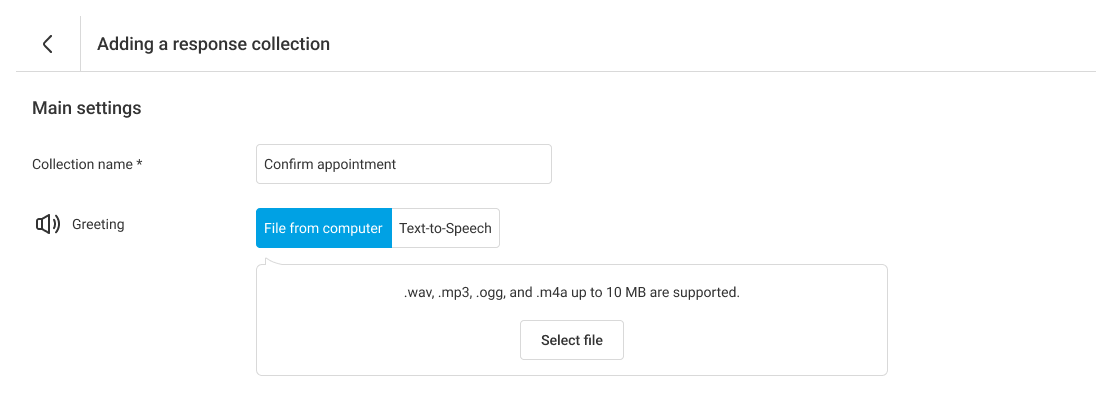The width and height of the screenshot is (1112, 400).
Task: Focus the Collection name input field
Action: (x=403, y=164)
